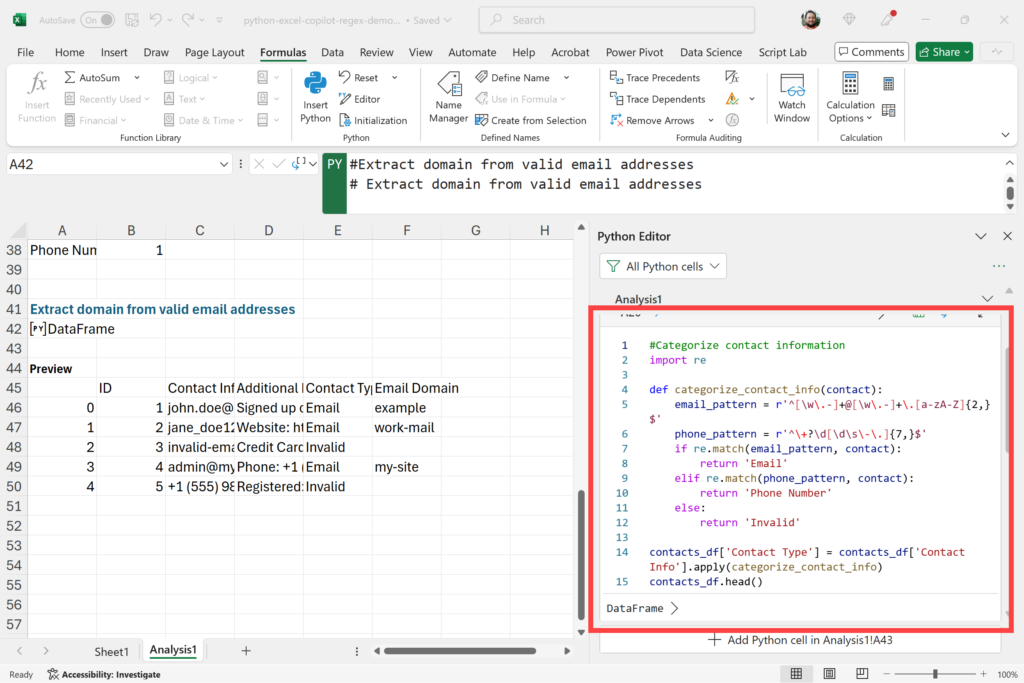Screen dimensions: 1024x683
Task: Open the Python Editor from the ribbon
Action: [x=359, y=99]
